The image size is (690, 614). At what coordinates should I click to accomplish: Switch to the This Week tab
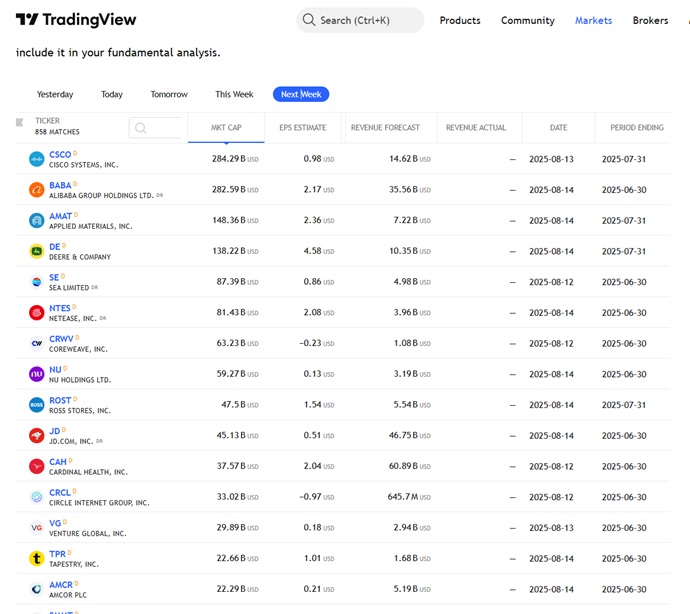pyautogui.click(x=234, y=94)
